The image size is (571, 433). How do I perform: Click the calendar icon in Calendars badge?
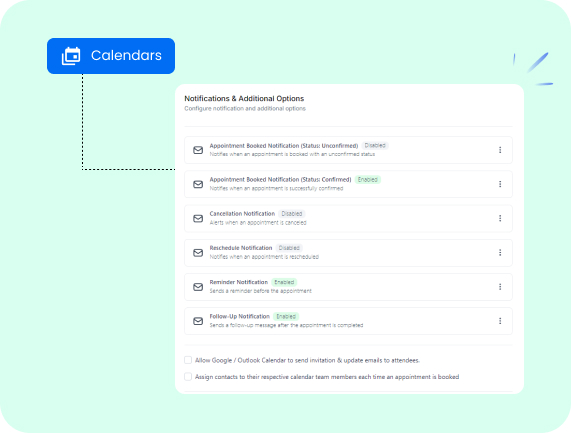71,56
